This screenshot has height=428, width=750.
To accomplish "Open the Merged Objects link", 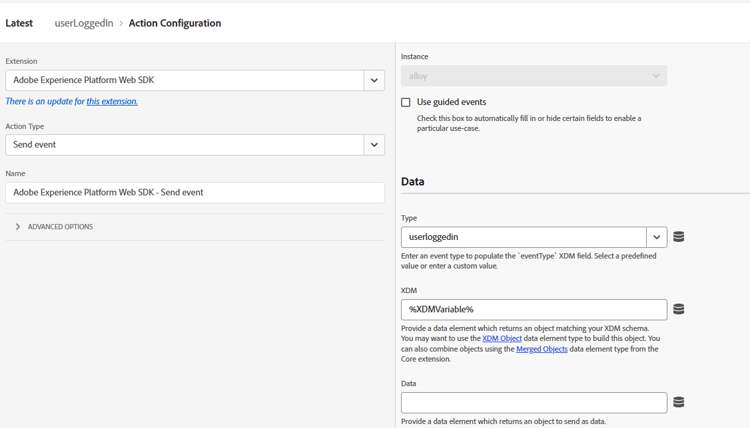I will [x=541, y=349].
